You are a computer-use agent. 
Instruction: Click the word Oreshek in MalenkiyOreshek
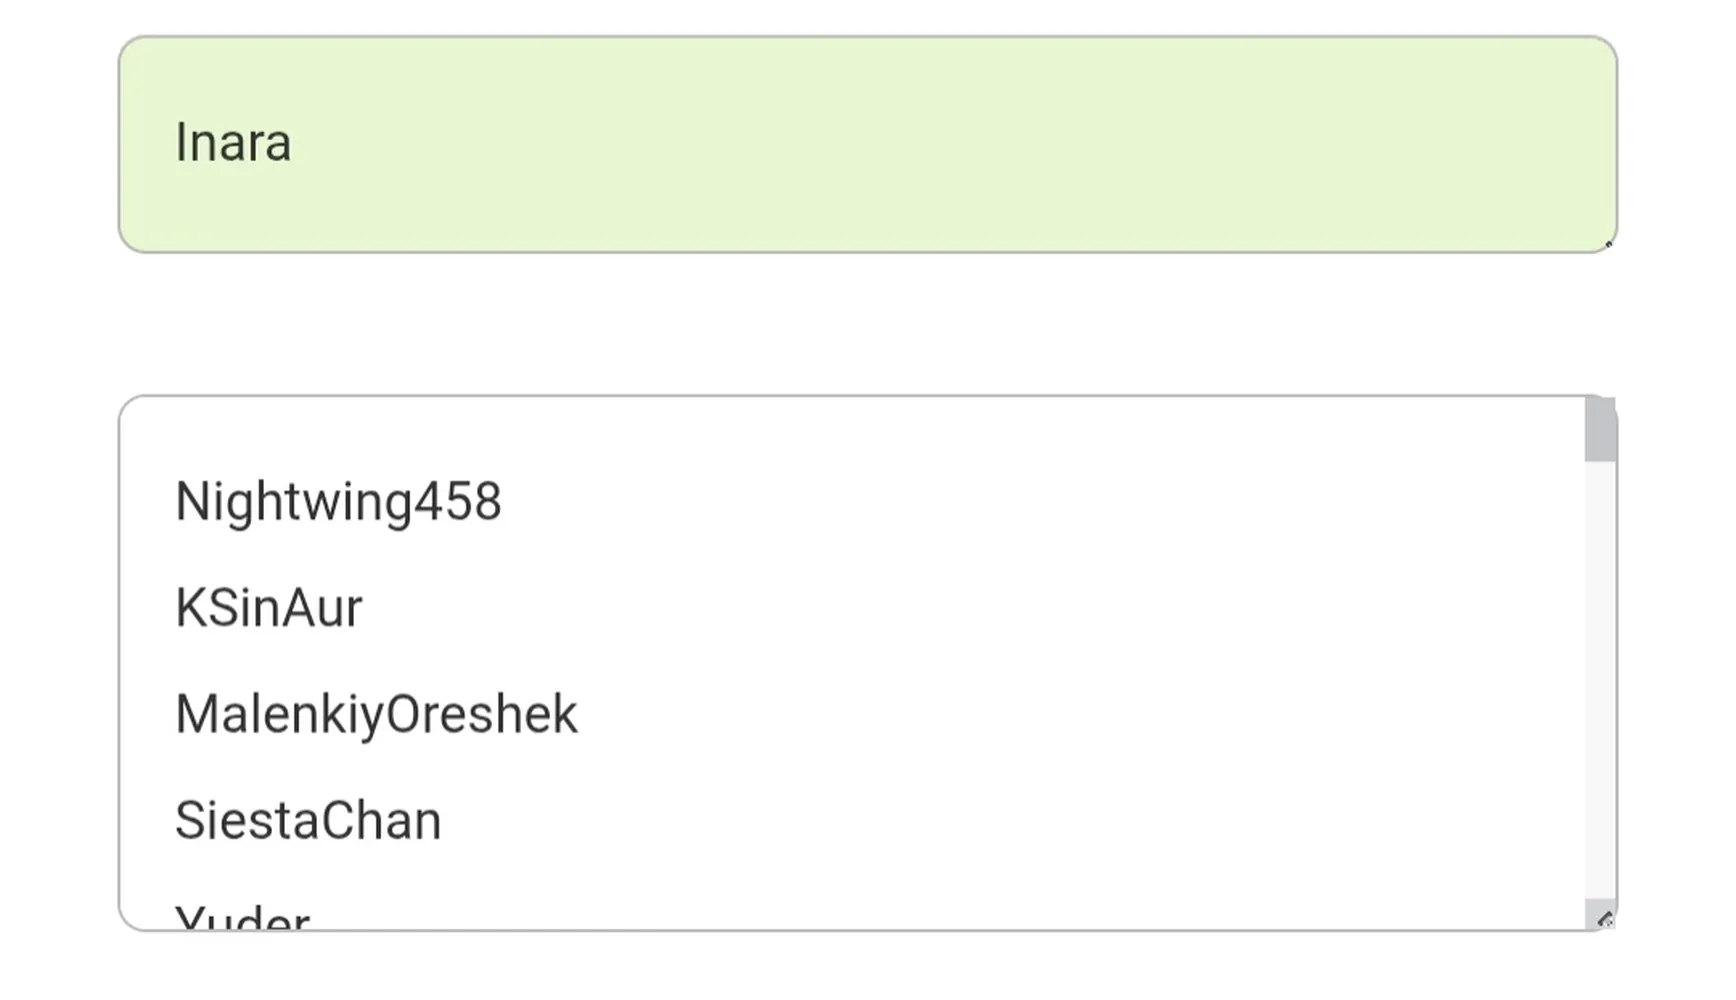[x=481, y=715]
